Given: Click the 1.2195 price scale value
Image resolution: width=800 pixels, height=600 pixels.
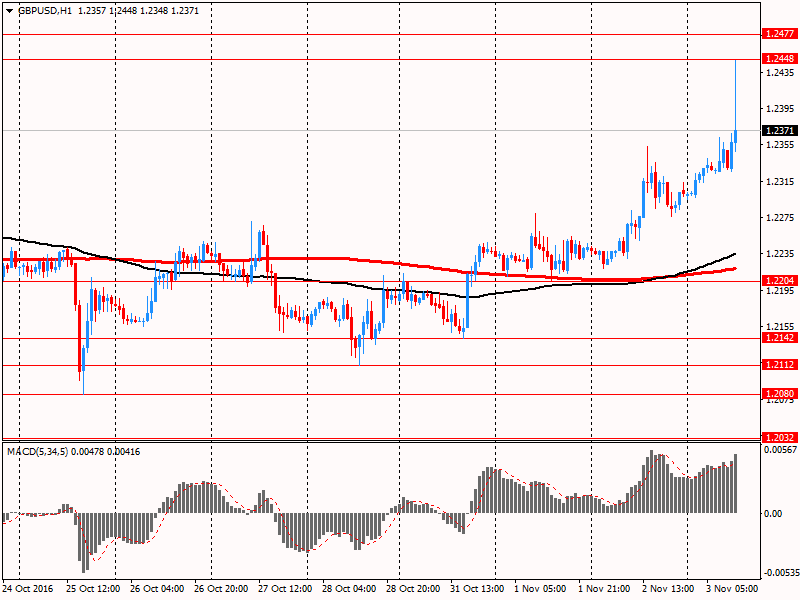Looking at the screenshot, I should (780, 291).
